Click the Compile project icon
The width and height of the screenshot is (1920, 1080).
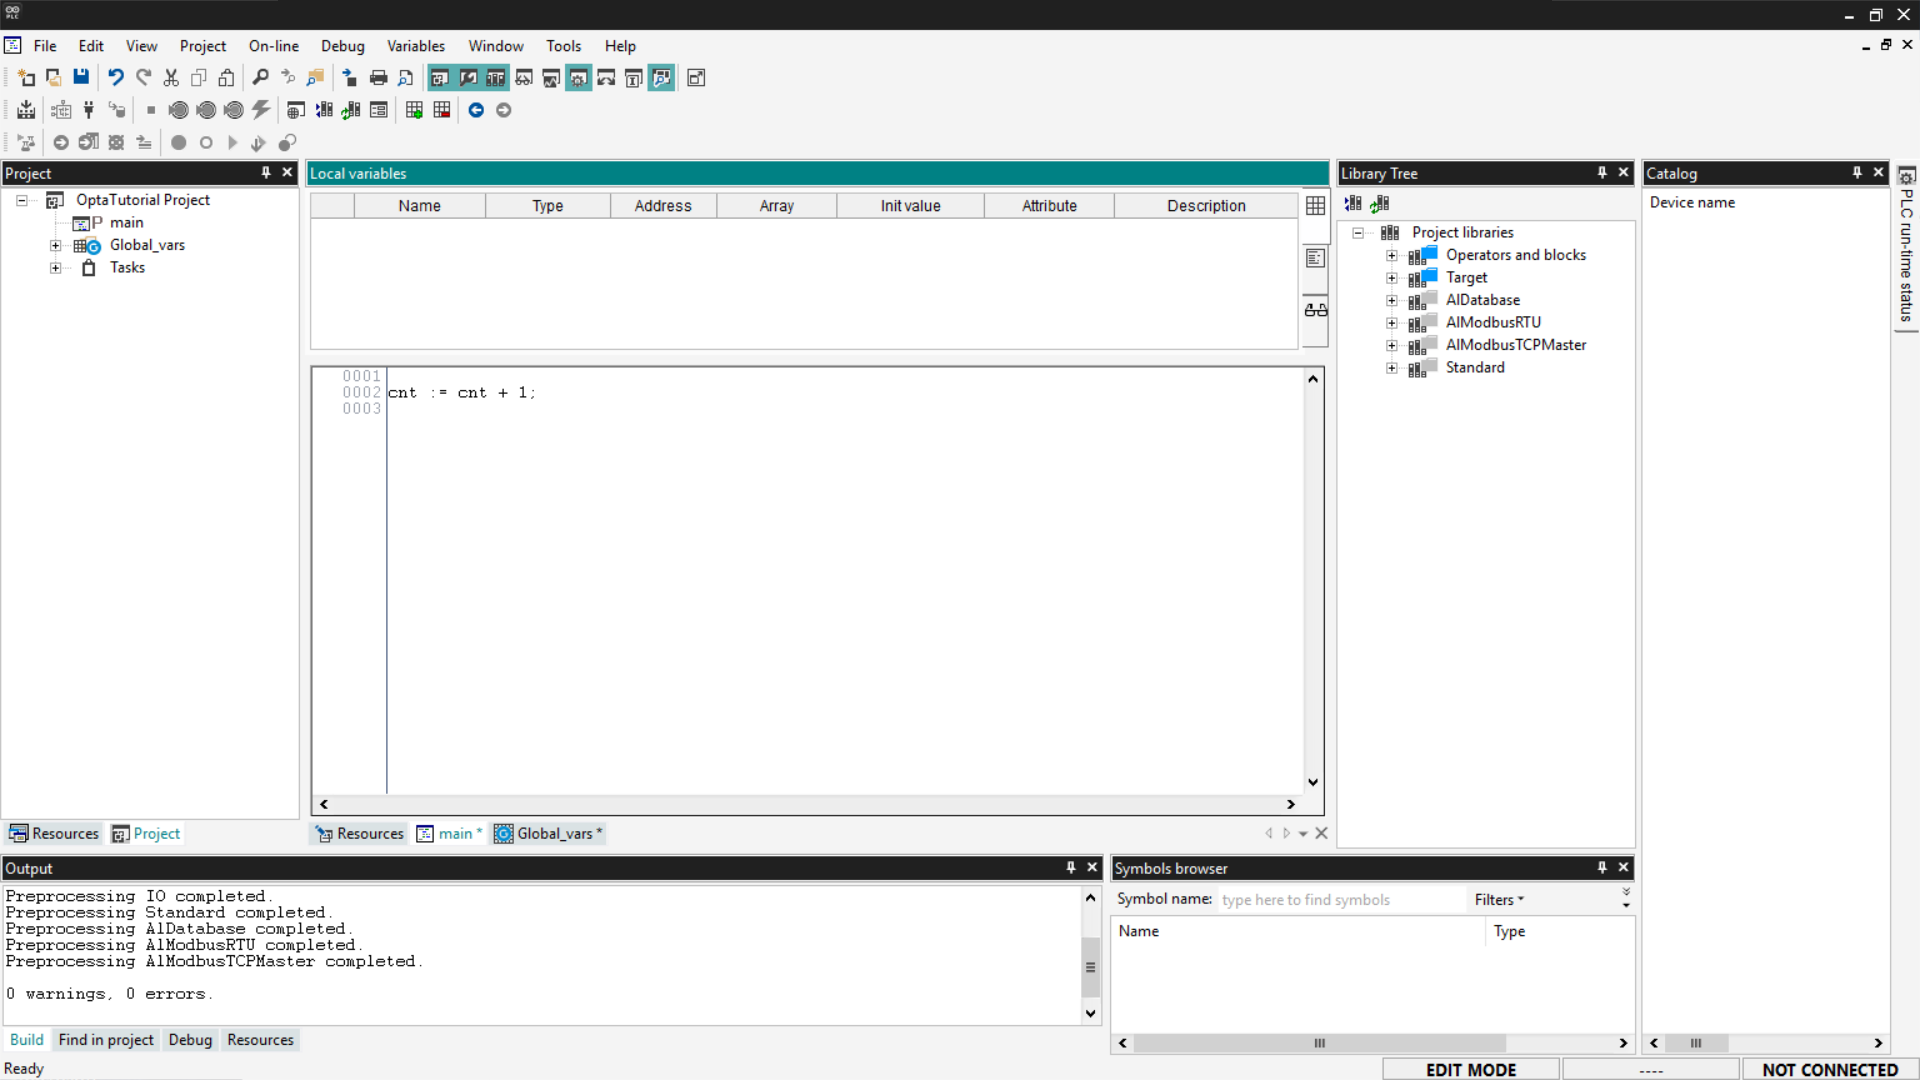pos(27,110)
